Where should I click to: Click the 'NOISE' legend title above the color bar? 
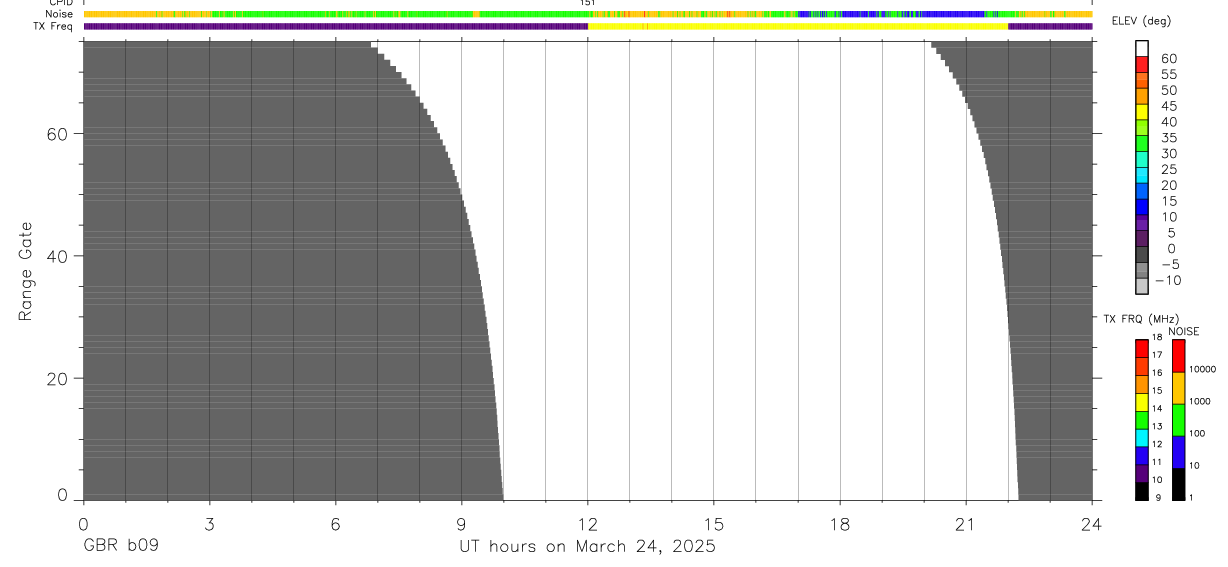click(1184, 331)
